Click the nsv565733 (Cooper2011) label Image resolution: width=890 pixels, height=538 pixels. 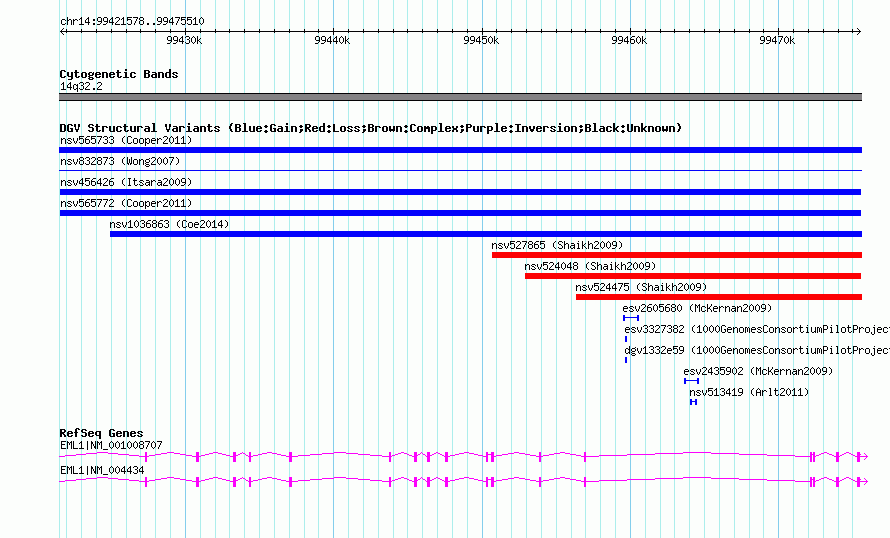126,140
